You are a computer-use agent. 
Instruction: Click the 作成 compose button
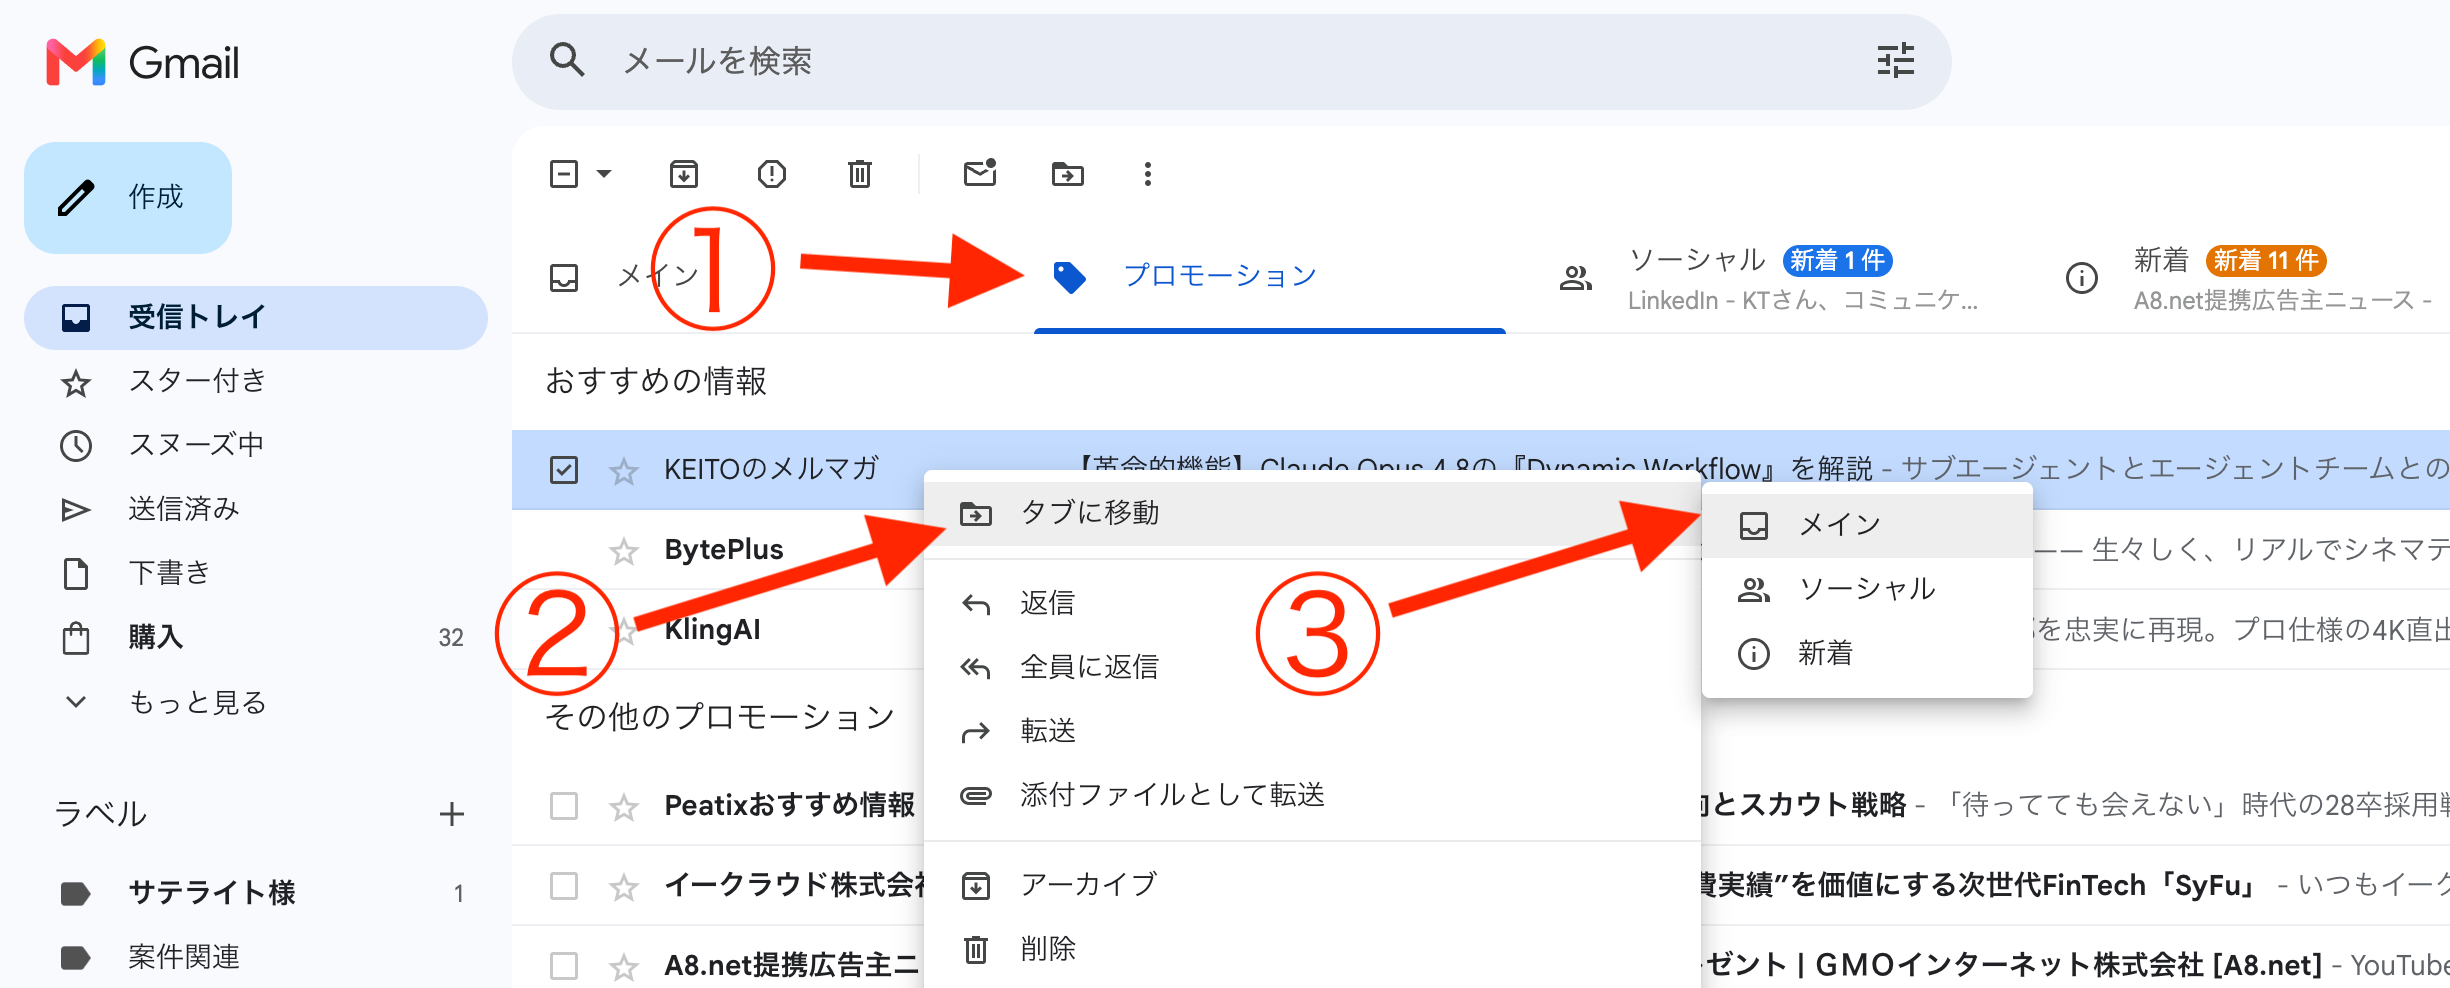click(x=128, y=197)
